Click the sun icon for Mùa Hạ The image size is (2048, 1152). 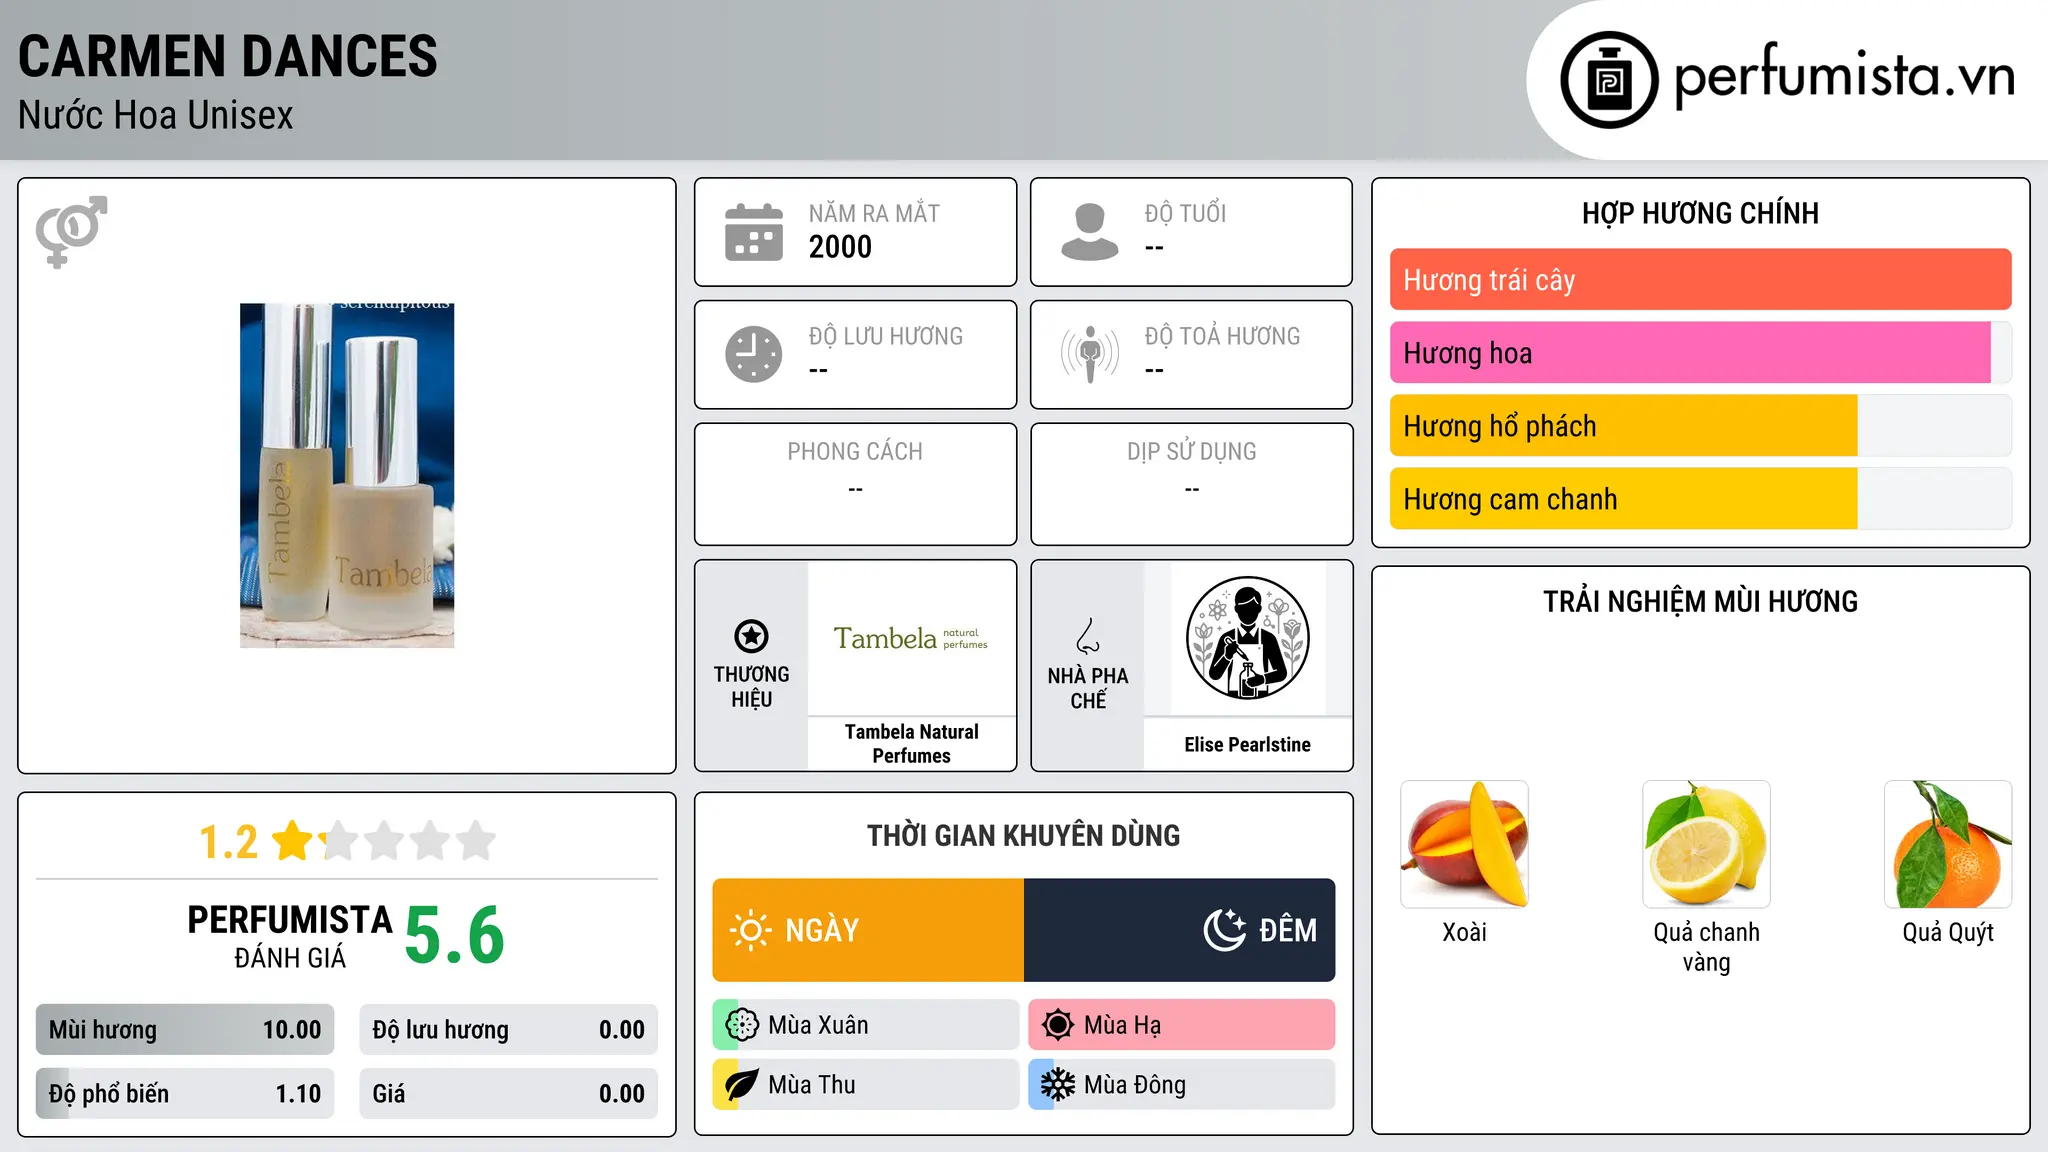coord(1058,1025)
